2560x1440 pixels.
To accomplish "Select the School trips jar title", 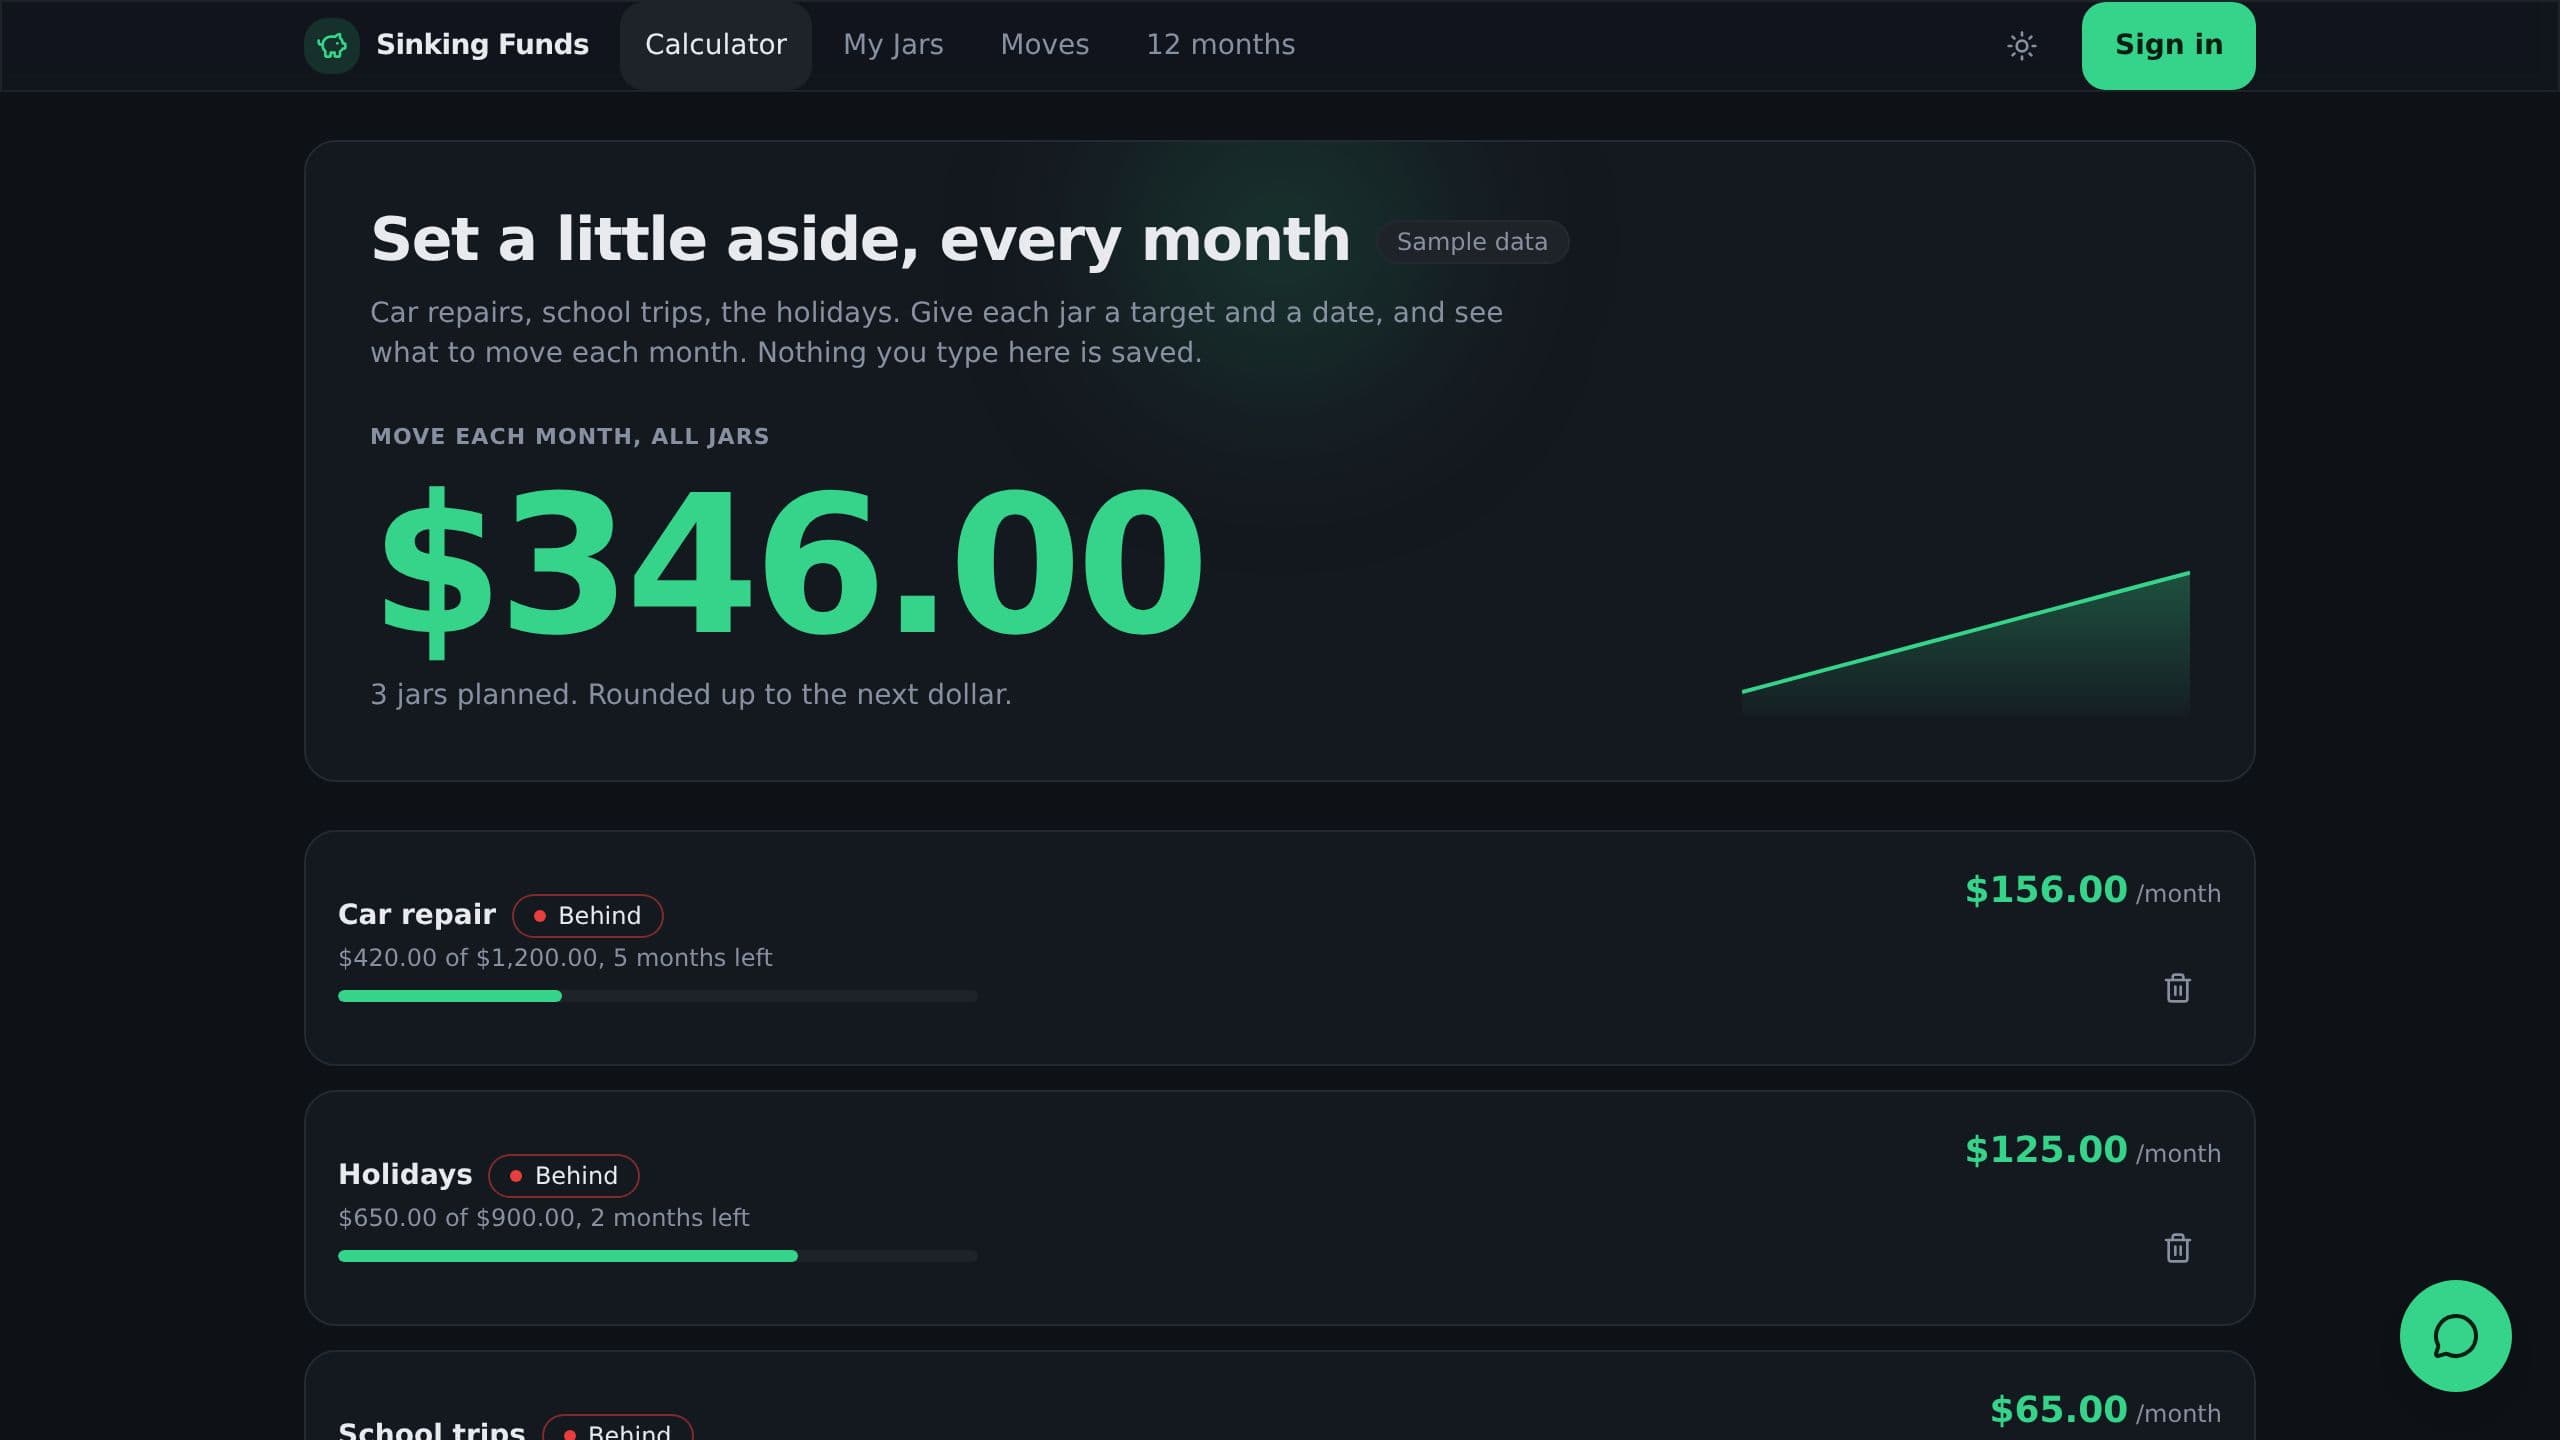I will tap(431, 1430).
